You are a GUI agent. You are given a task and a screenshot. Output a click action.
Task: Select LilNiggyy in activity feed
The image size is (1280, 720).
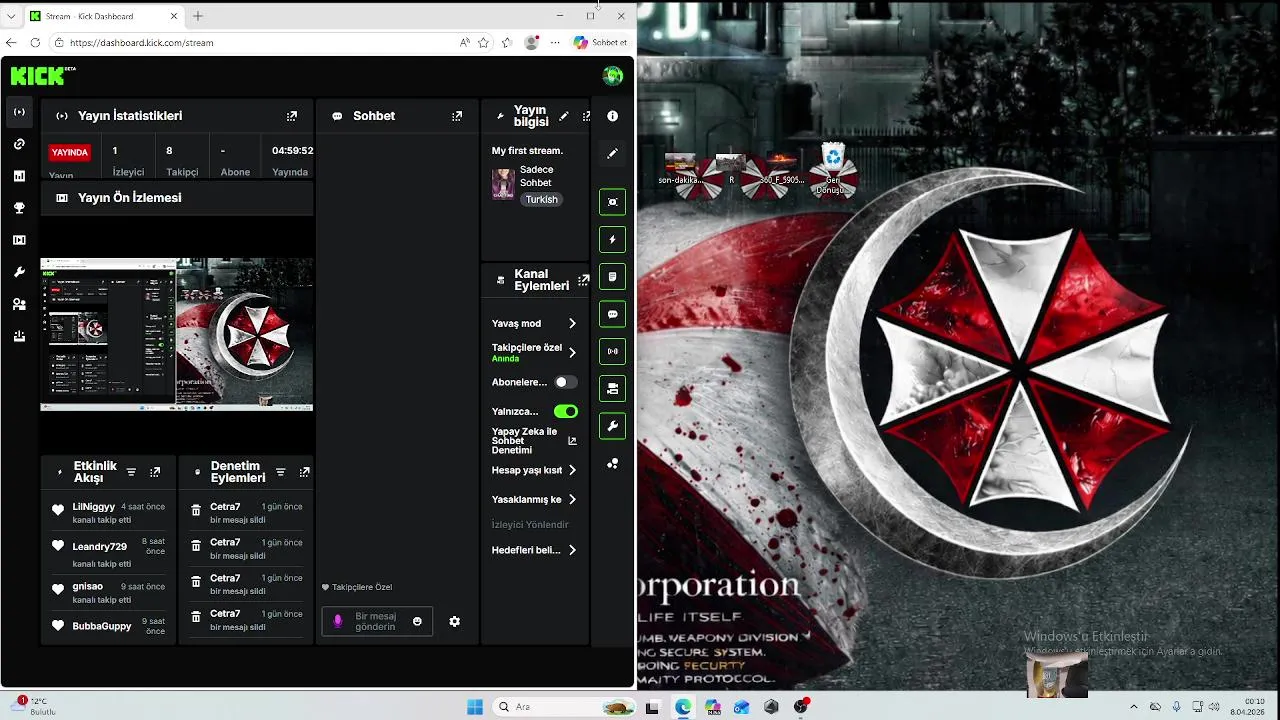point(94,507)
